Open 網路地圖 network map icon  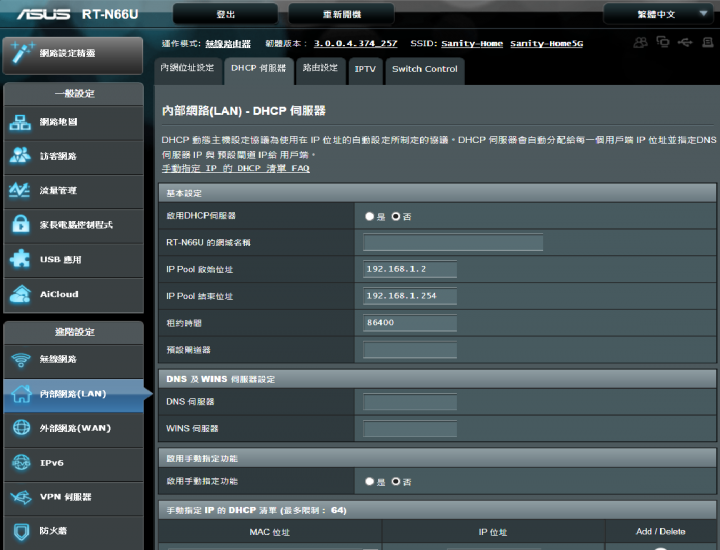tap(20, 122)
